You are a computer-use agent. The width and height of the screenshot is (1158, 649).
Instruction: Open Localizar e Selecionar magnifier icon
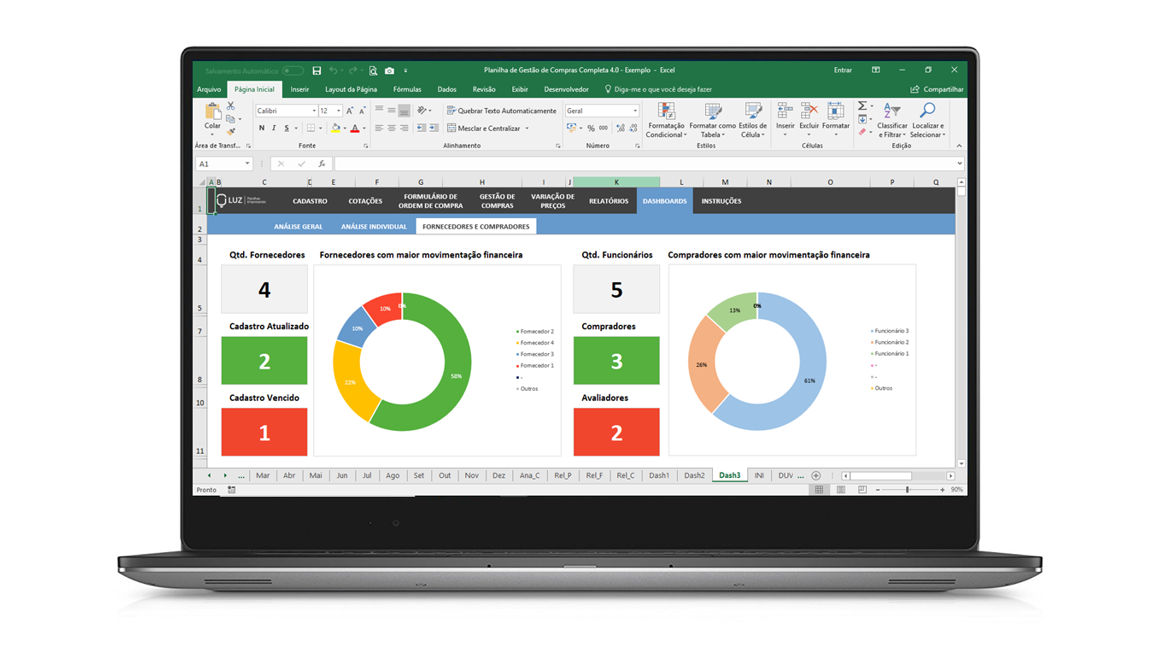tap(927, 111)
